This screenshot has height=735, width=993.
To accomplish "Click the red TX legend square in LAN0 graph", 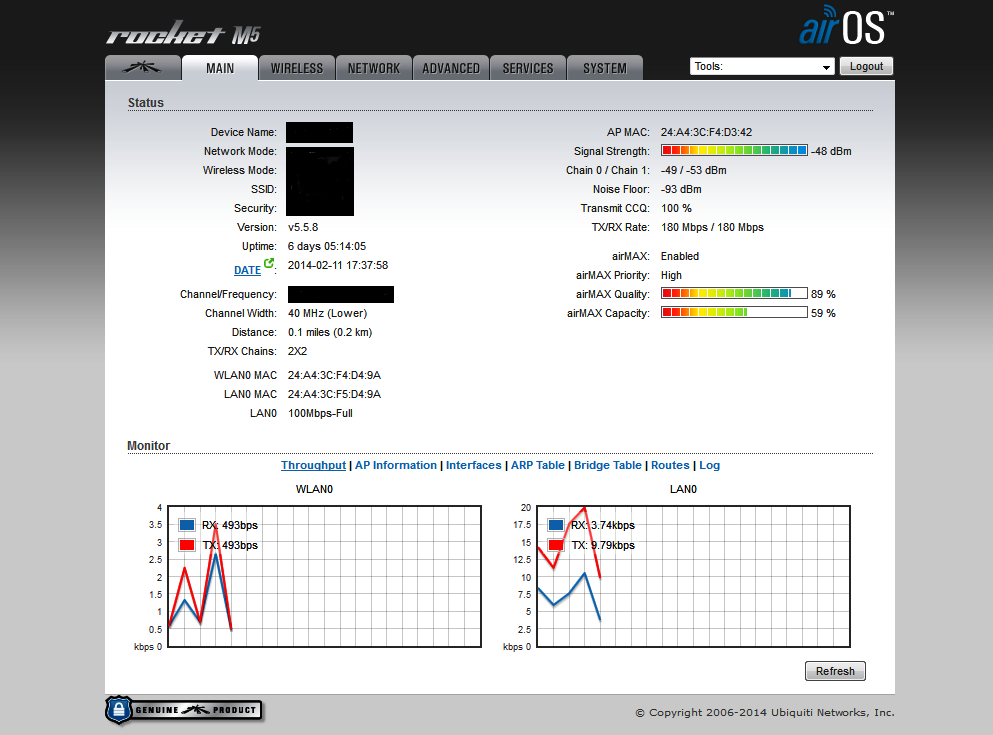I will pos(556,545).
